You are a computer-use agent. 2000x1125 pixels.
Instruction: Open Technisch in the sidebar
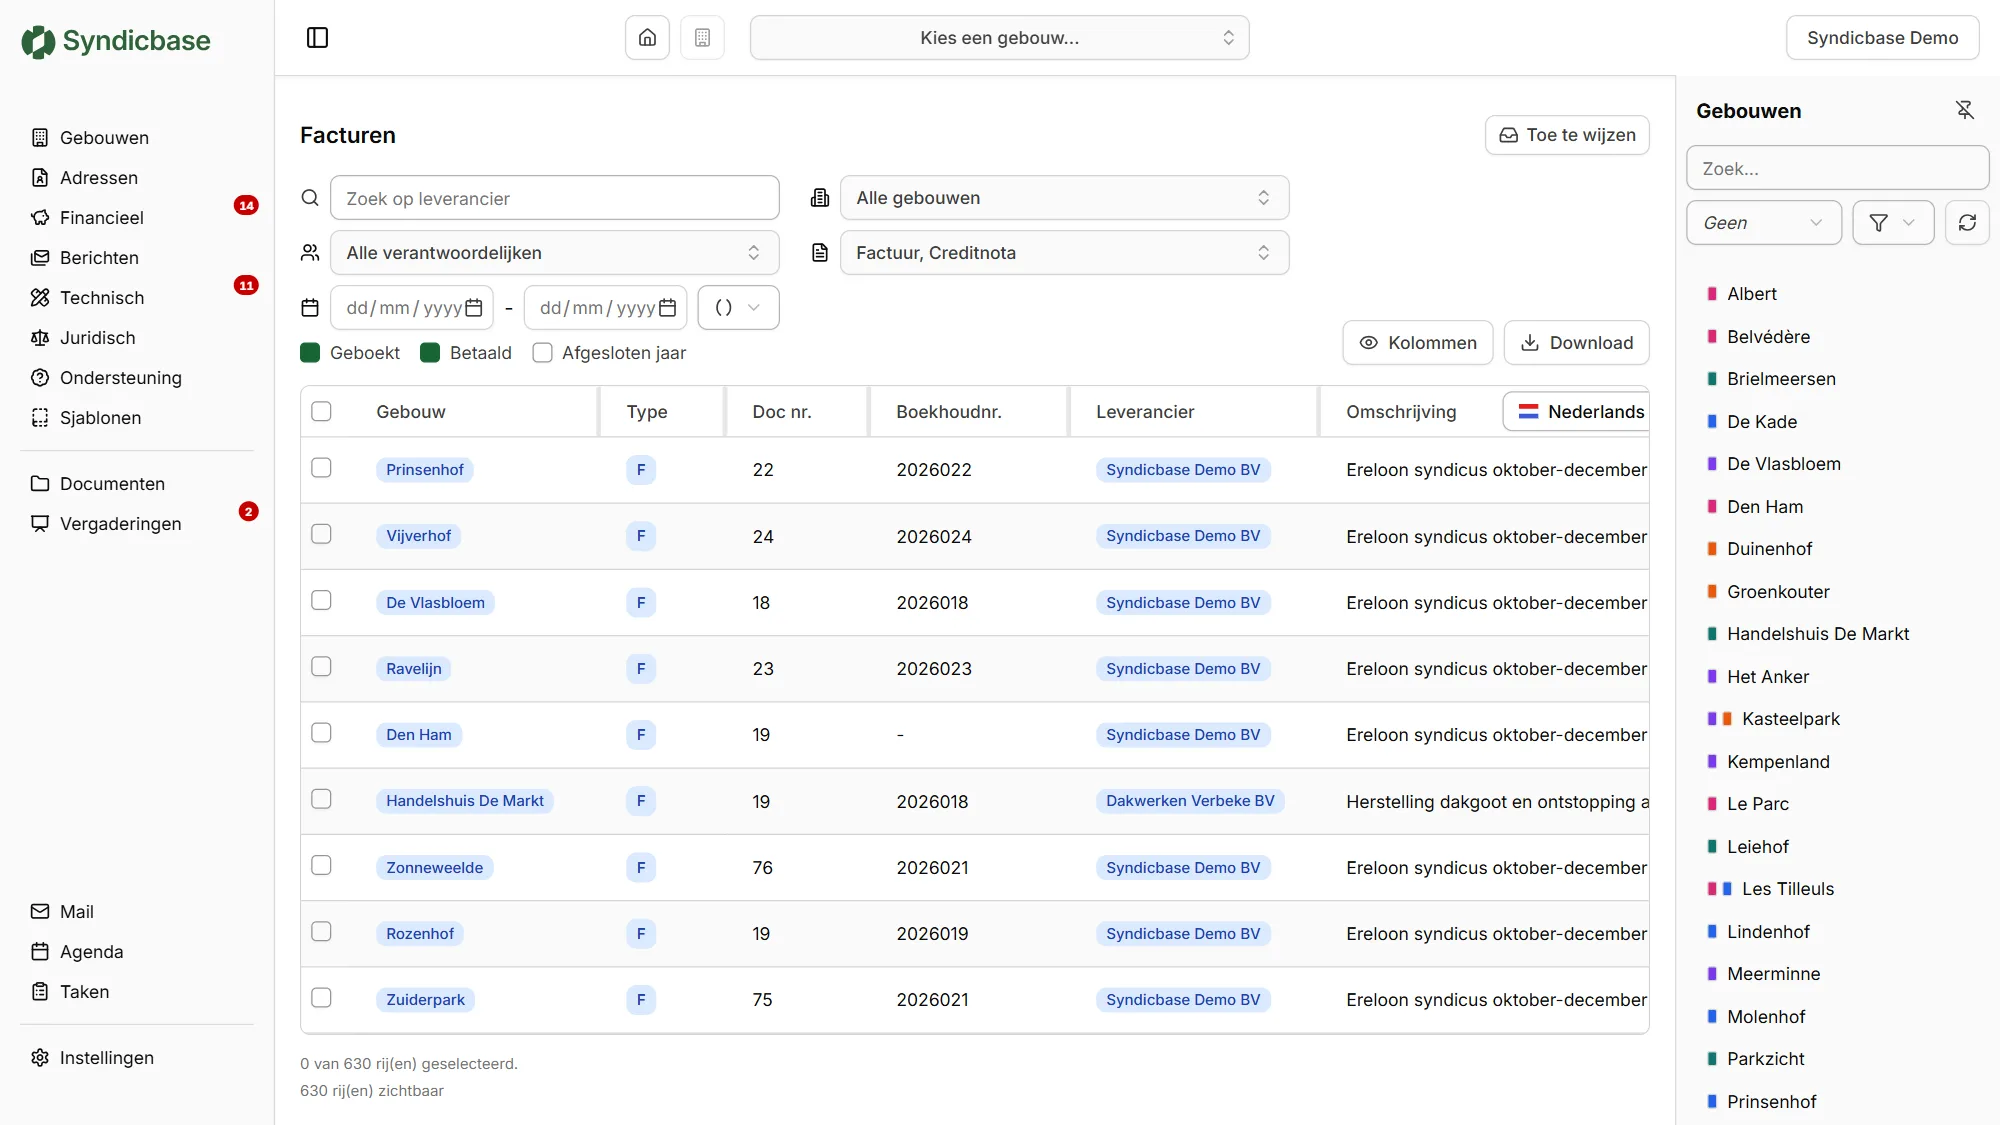click(x=102, y=298)
